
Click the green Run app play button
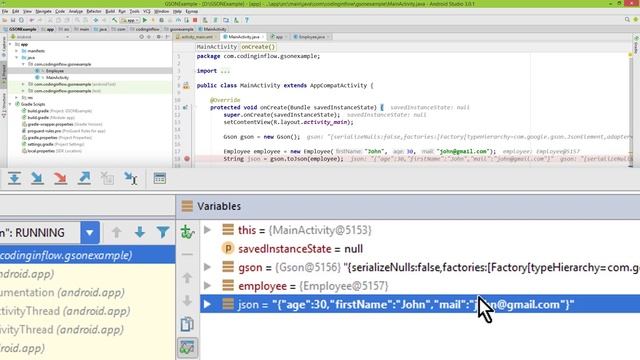(145, 20)
